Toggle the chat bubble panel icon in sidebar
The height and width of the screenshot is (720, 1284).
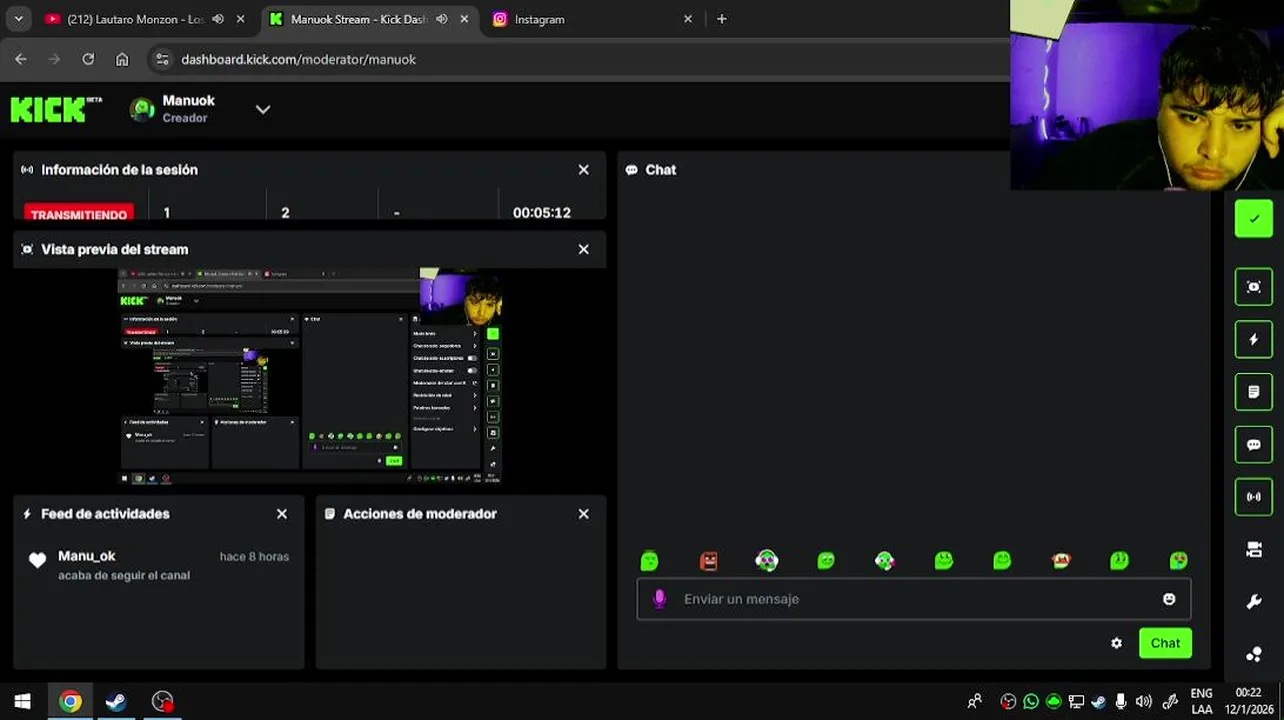point(1253,445)
